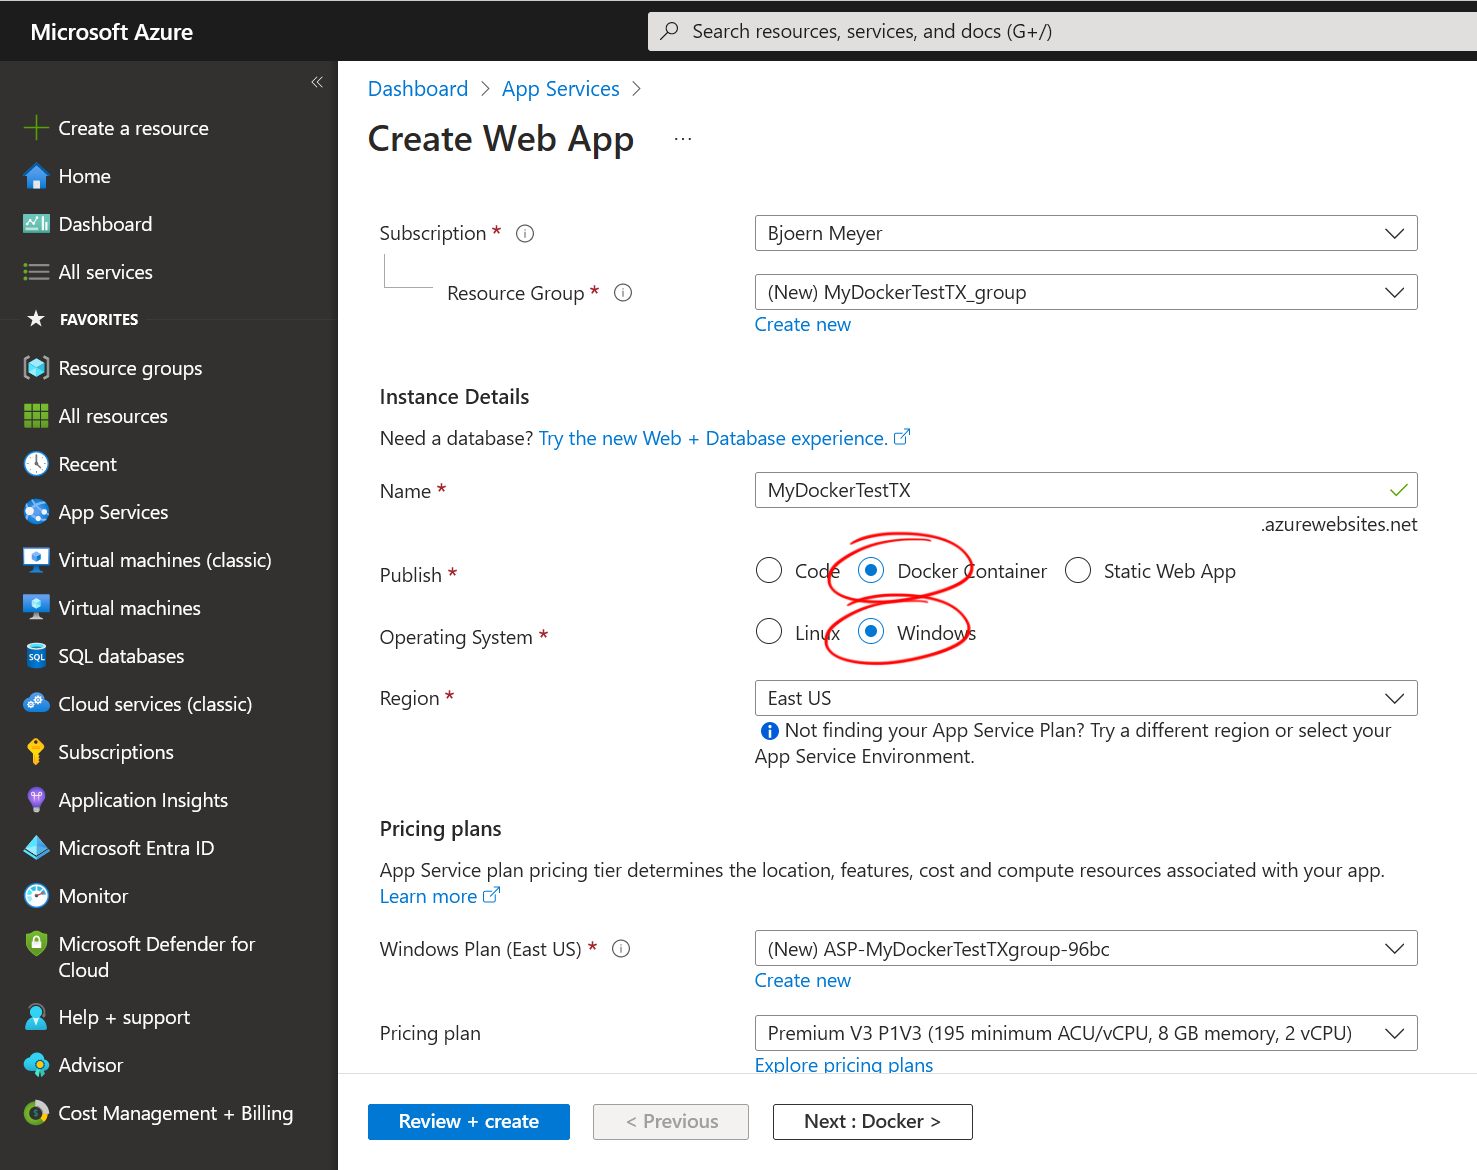Click the Virtual machines monitor icon

coord(36,608)
